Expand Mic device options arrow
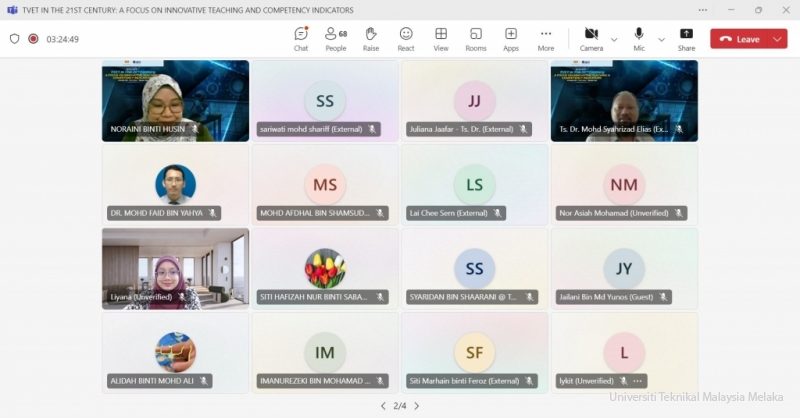This screenshot has height=418, width=800. (660, 40)
